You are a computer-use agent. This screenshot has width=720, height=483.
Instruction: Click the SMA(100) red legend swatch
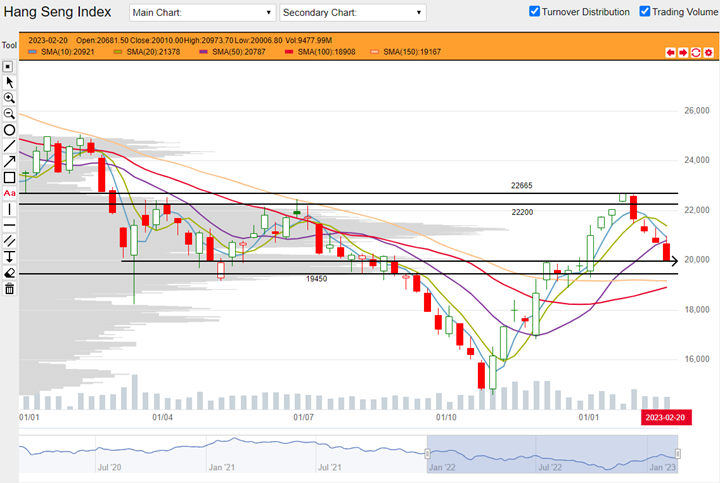click(x=289, y=52)
